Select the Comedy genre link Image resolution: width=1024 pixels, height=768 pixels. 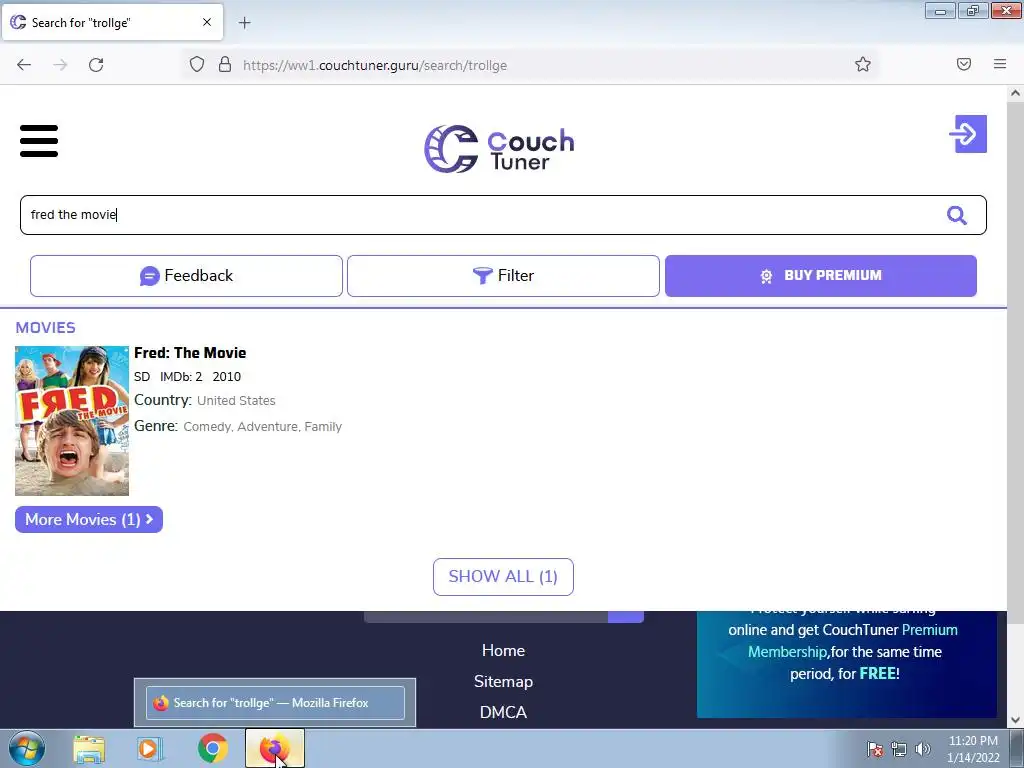(x=207, y=426)
